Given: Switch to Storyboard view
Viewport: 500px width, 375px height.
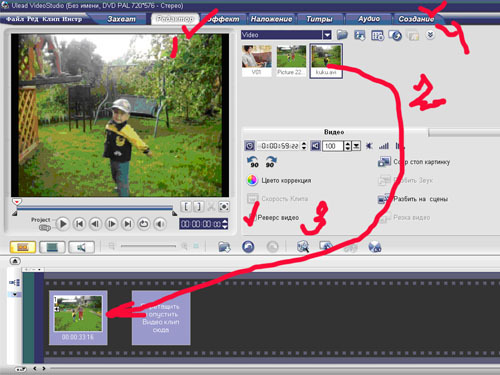Looking at the screenshot, I should point(23,247).
